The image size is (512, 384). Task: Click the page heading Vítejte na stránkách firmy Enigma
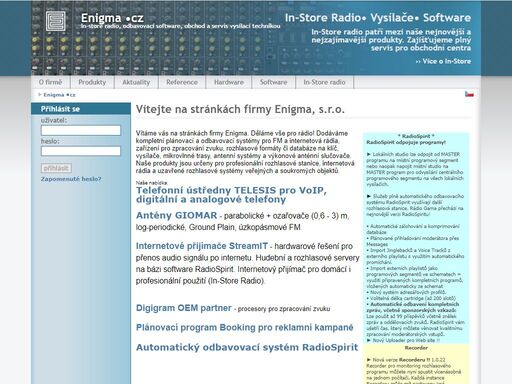pyautogui.click(x=240, y=109)
